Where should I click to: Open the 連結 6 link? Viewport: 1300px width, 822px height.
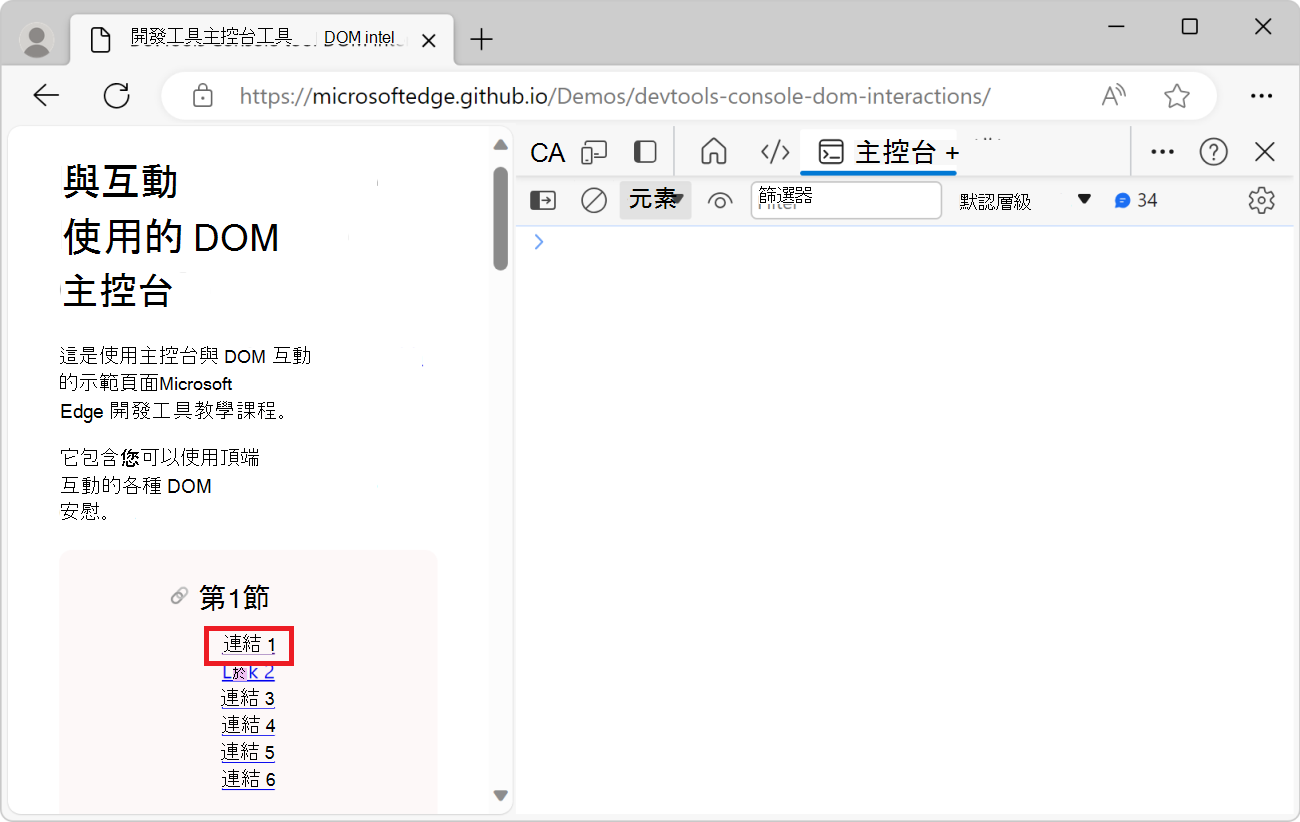(x=248, y=779)
